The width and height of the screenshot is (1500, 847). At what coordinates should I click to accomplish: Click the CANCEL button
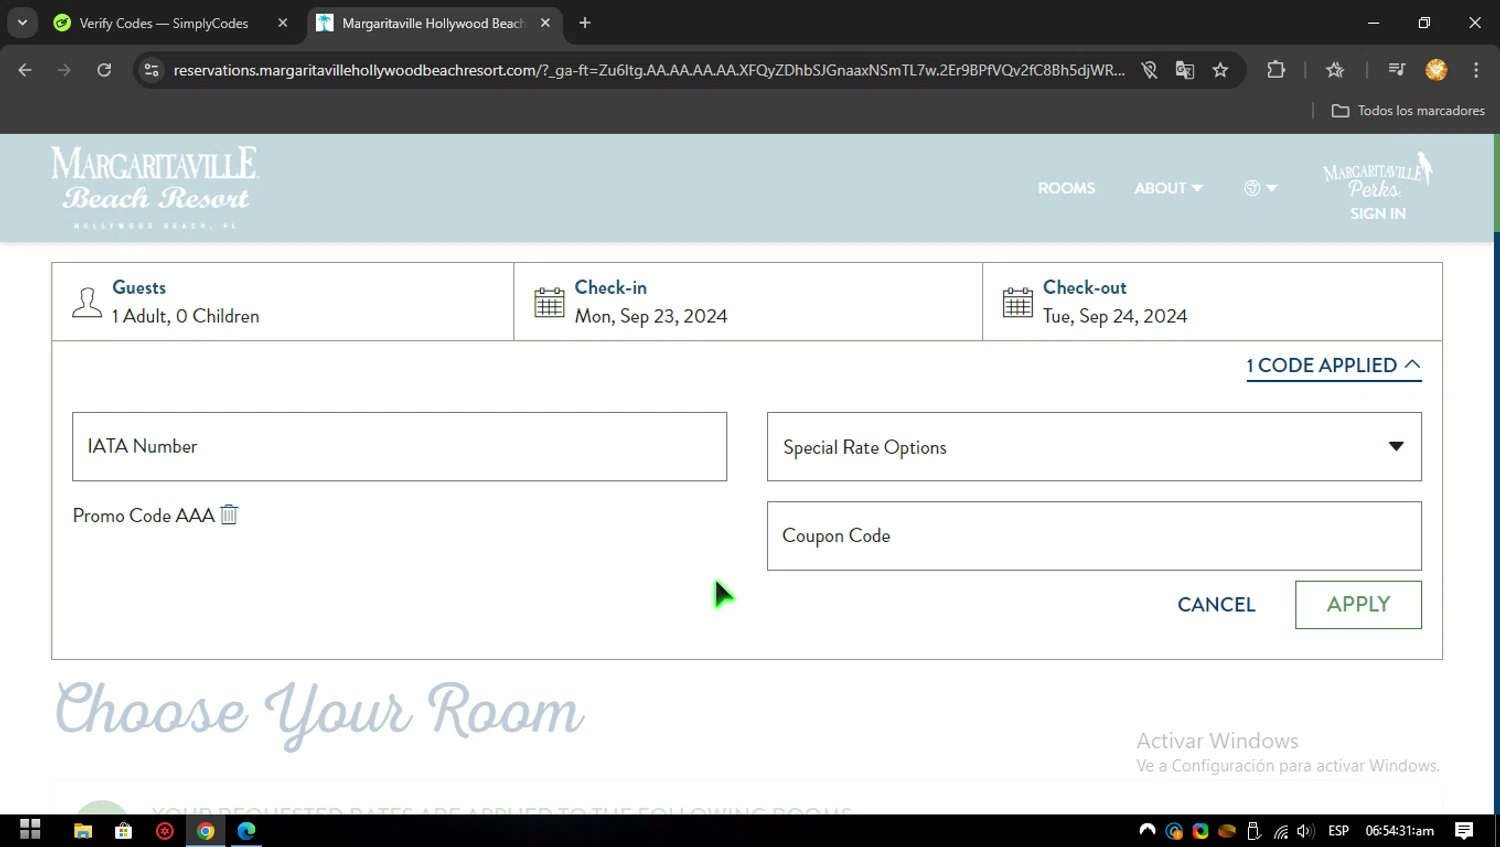1216,605
